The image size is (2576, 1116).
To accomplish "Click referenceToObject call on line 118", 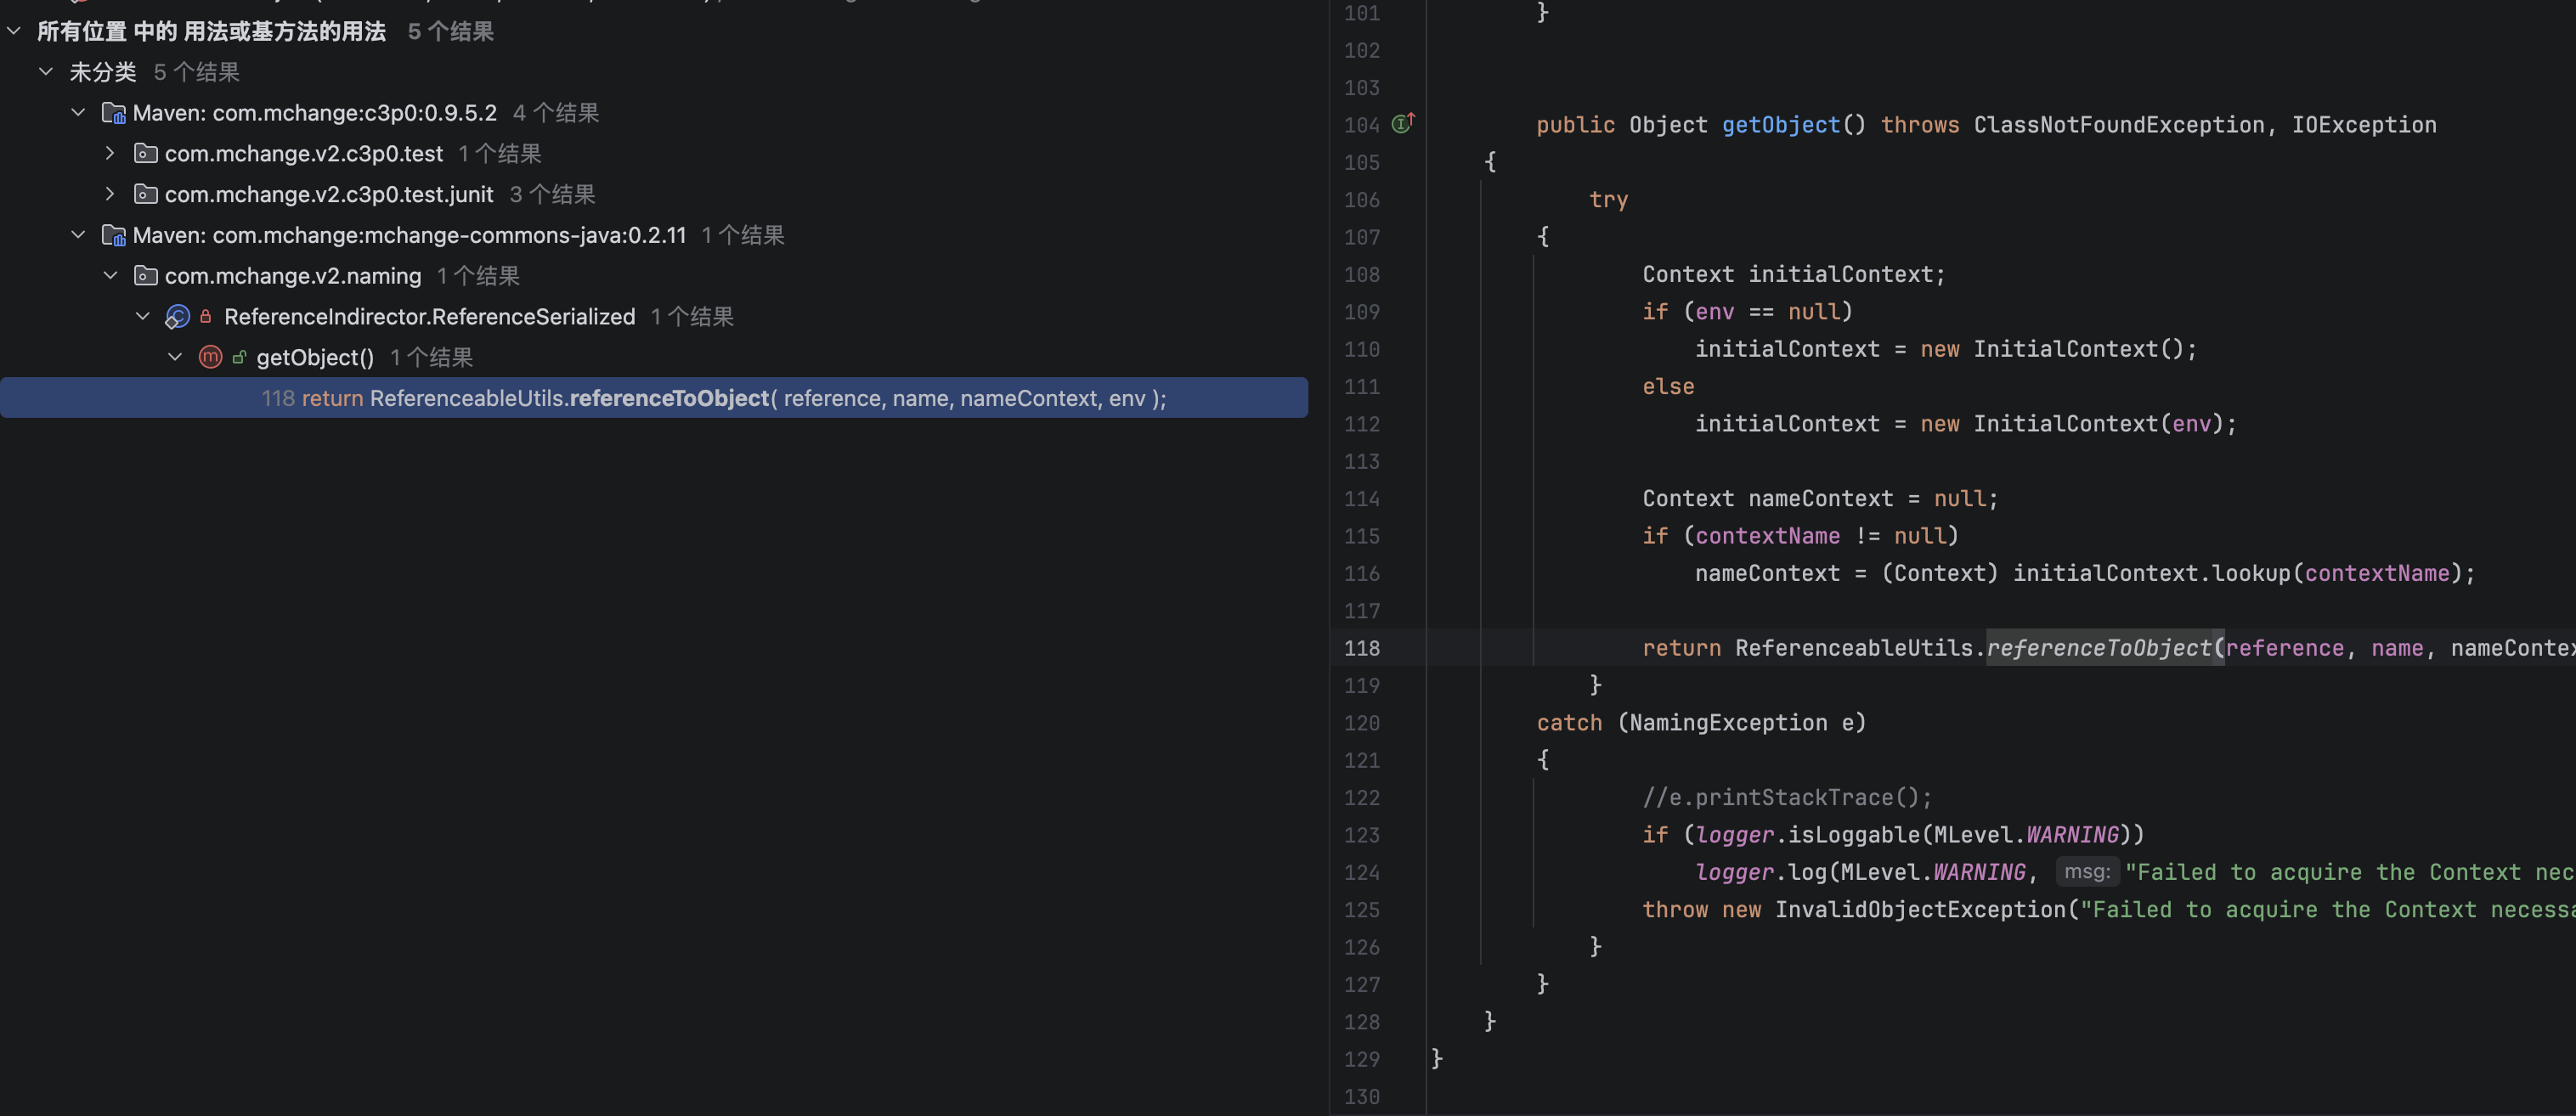I will (2099, 648).
